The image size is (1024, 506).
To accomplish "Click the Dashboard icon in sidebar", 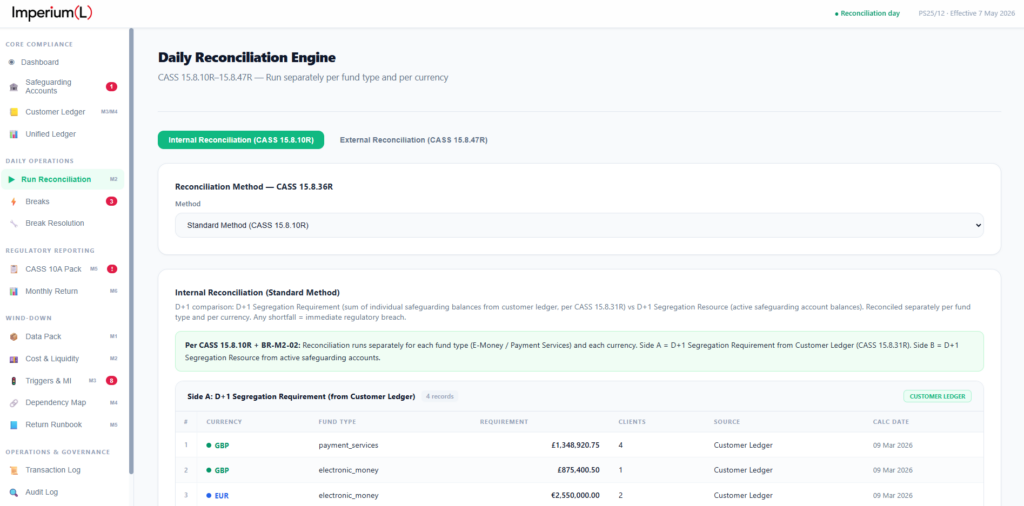I will point(12,62).
